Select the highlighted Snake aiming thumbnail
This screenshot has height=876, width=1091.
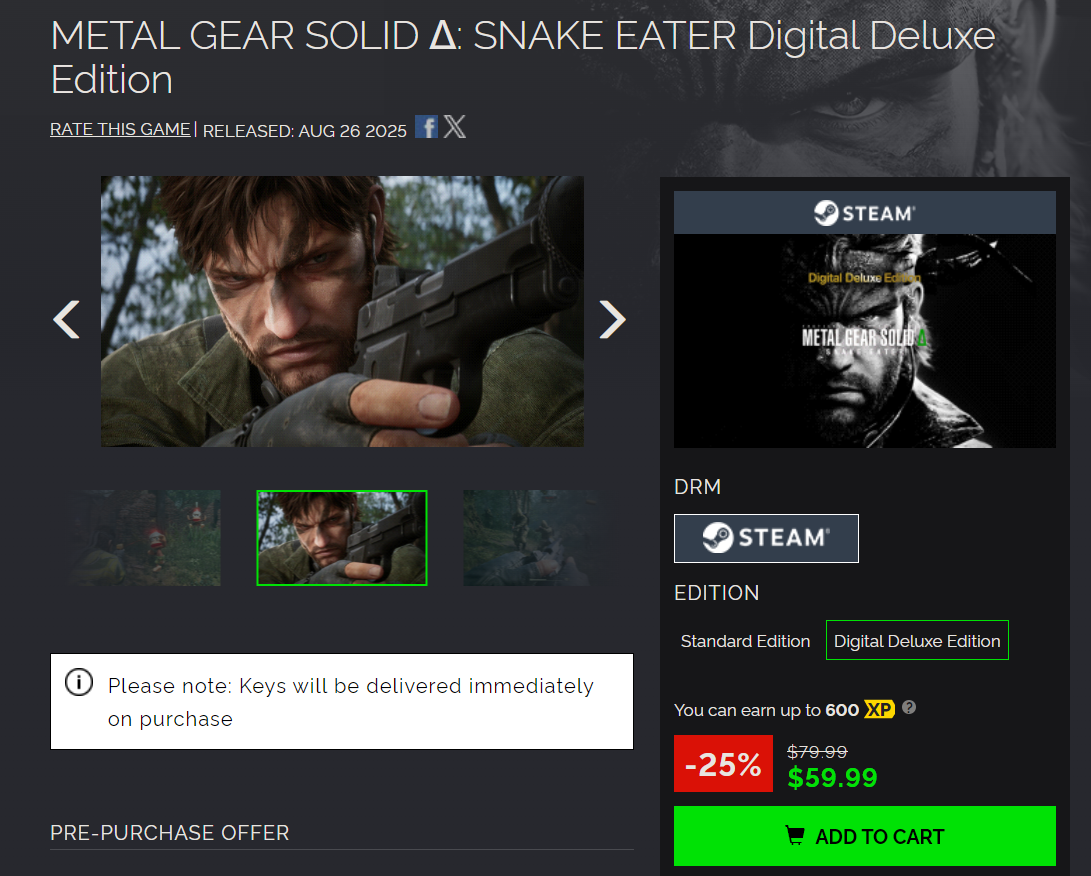click(x=342, y=538)
